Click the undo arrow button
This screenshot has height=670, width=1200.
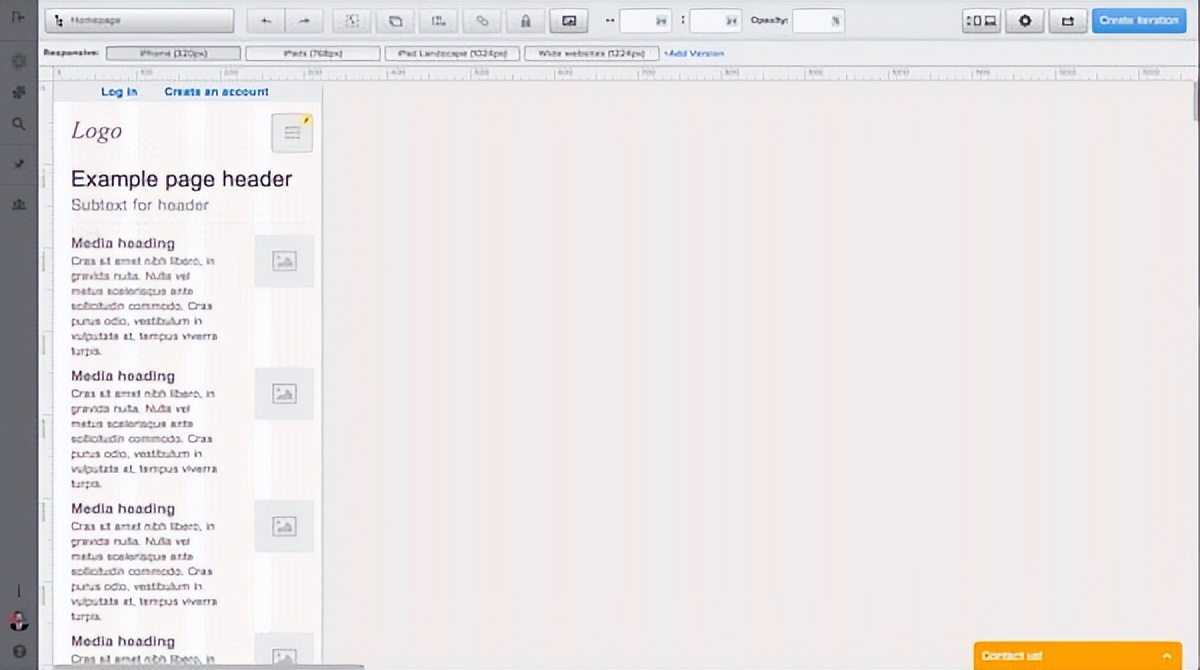click(x=265, y=21)
